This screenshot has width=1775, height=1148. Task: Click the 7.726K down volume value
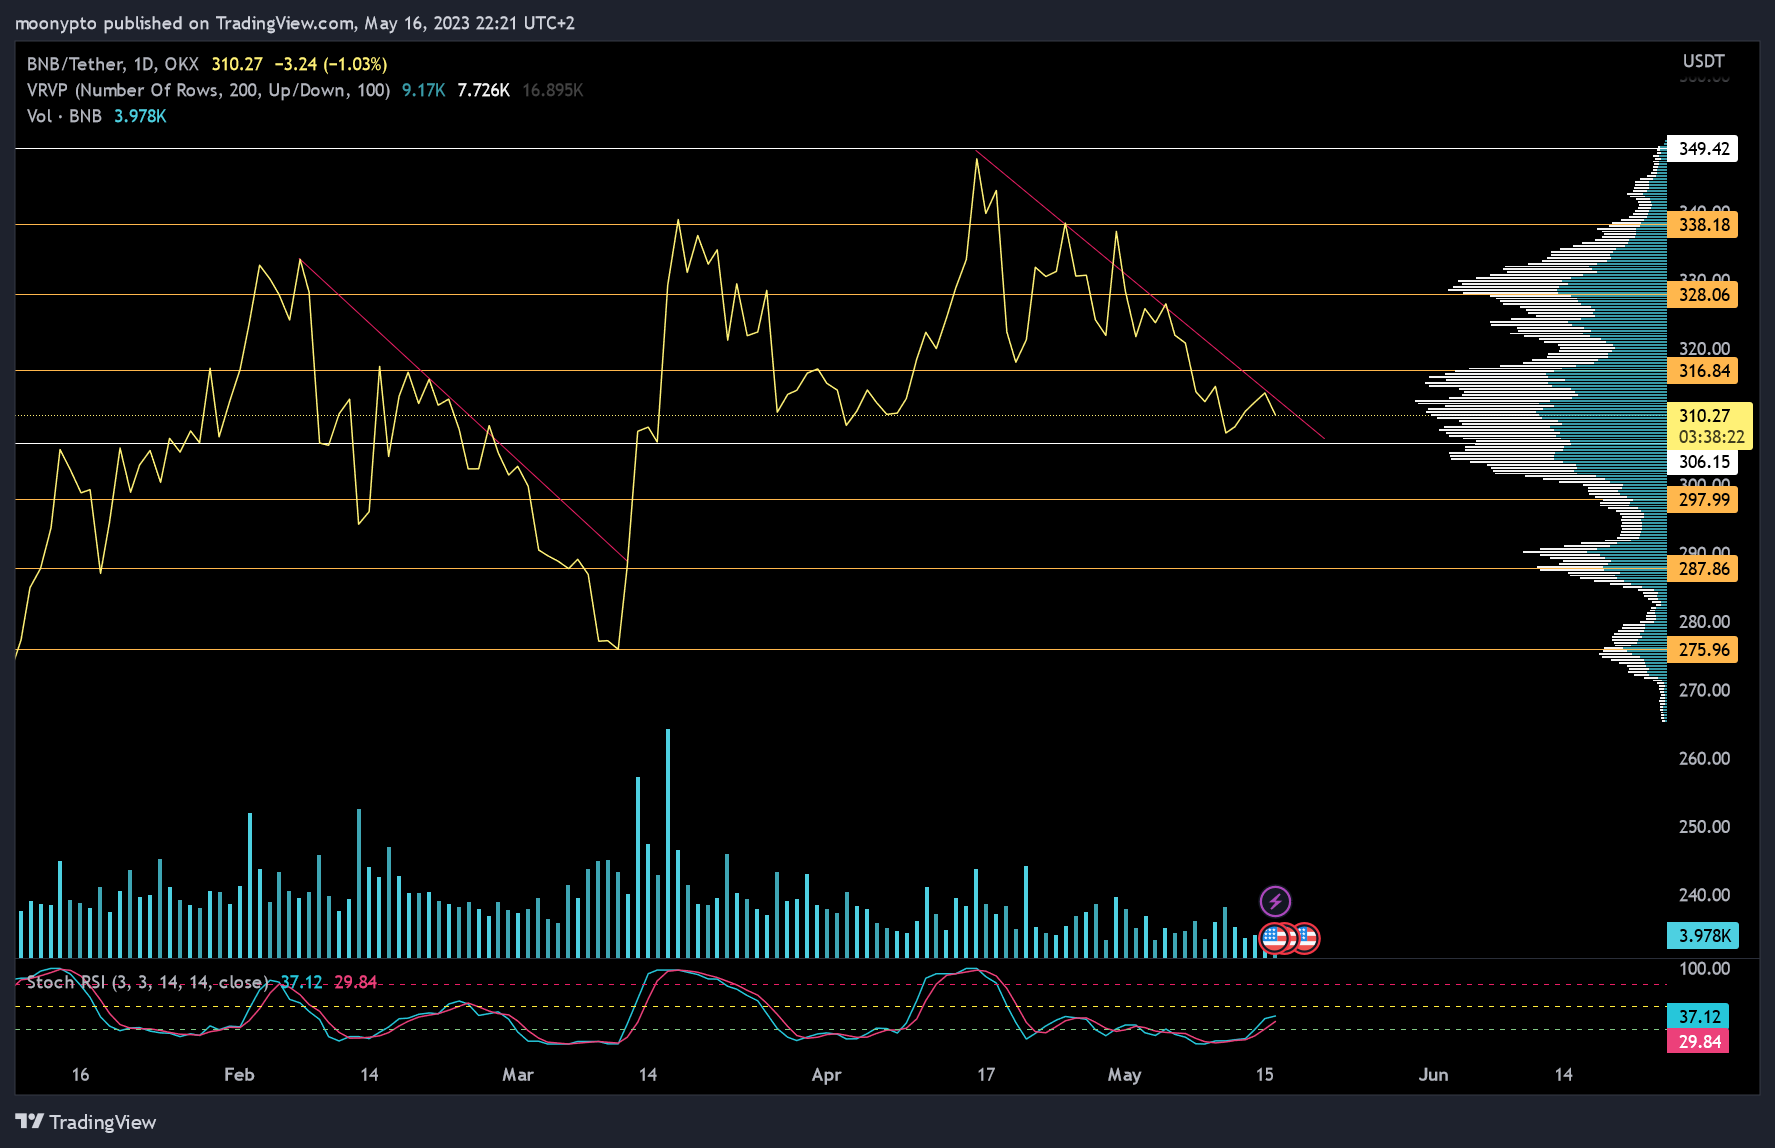483,90
